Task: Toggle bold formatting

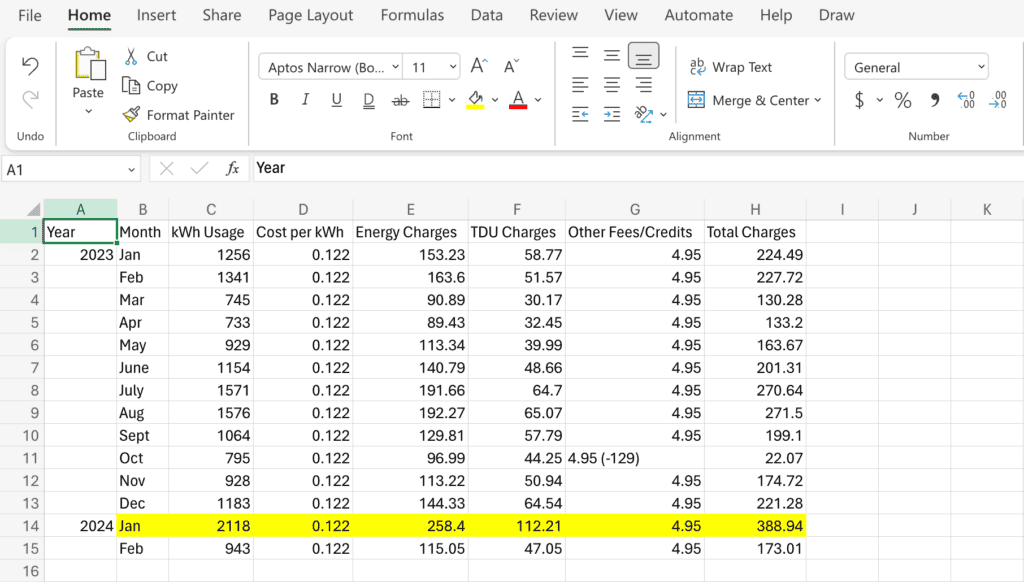Action: pos(274,99)
